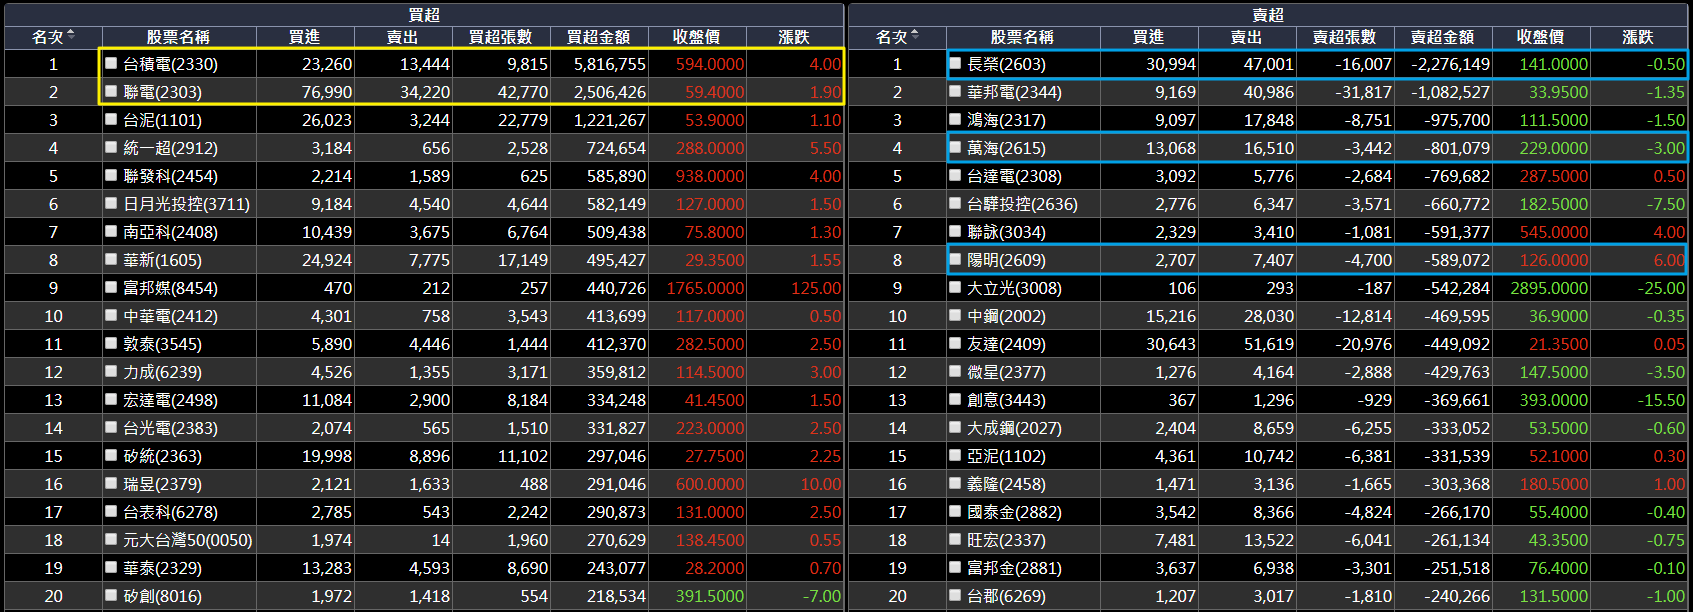Viewport: 1693px width, 612px height.
Task: Open stock 台驊投控(2636)
Action: [x=1022, y=204]
